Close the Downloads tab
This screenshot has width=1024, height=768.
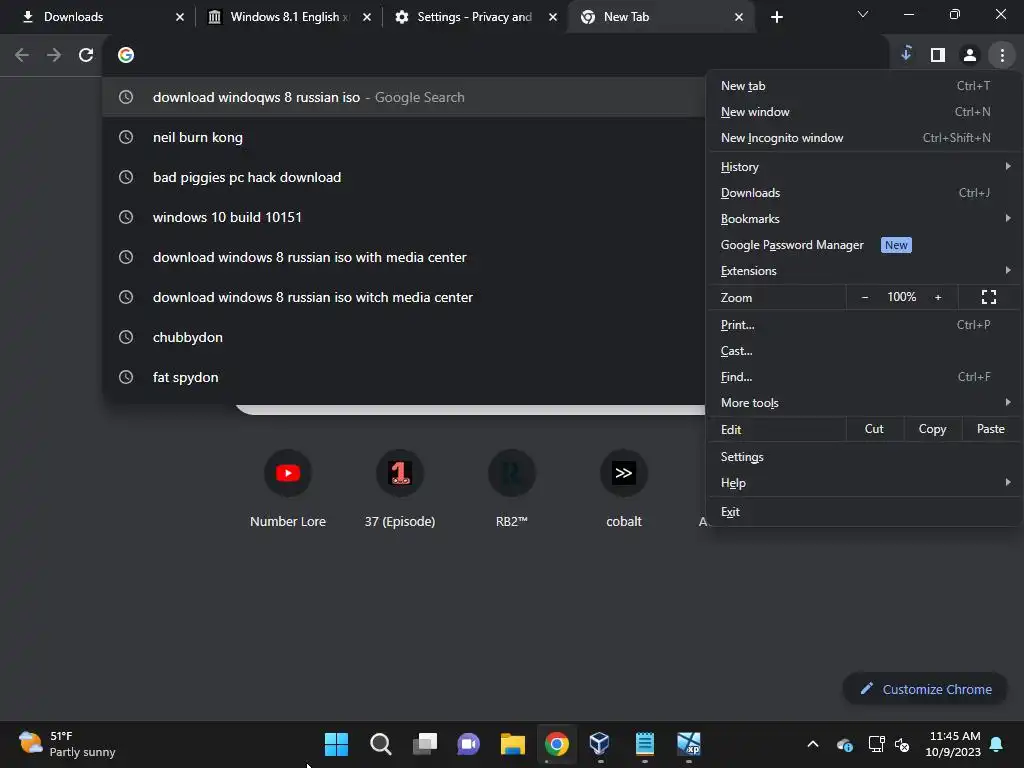[x=180, y=17]
